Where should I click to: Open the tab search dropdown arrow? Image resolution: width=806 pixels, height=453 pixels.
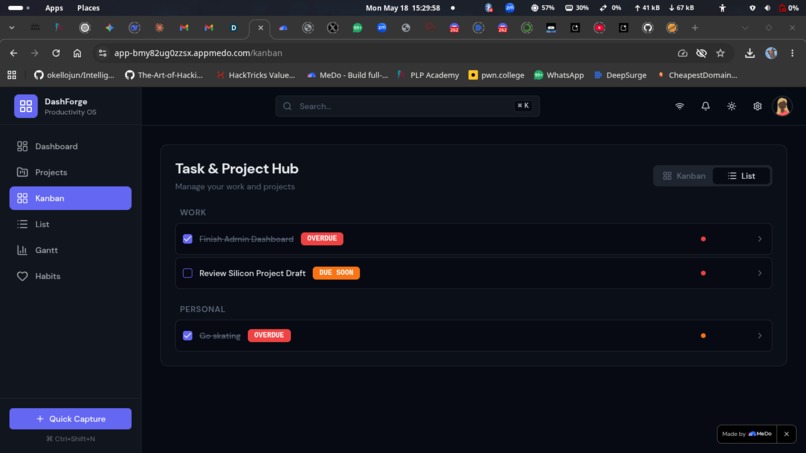tap(11, 28)
